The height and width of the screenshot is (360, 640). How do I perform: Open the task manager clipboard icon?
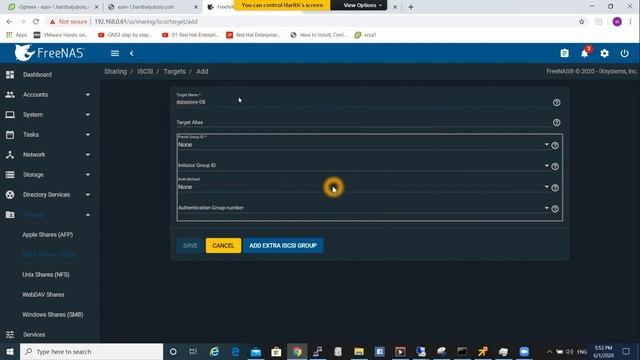click(x=564, y=53)
